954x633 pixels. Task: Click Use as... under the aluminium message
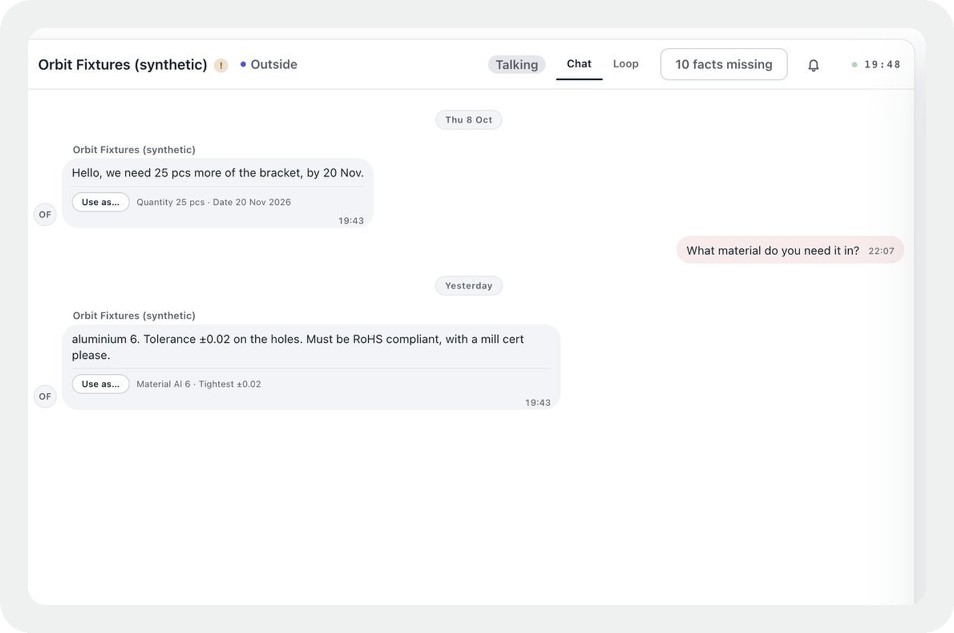(x=100, y=384)
